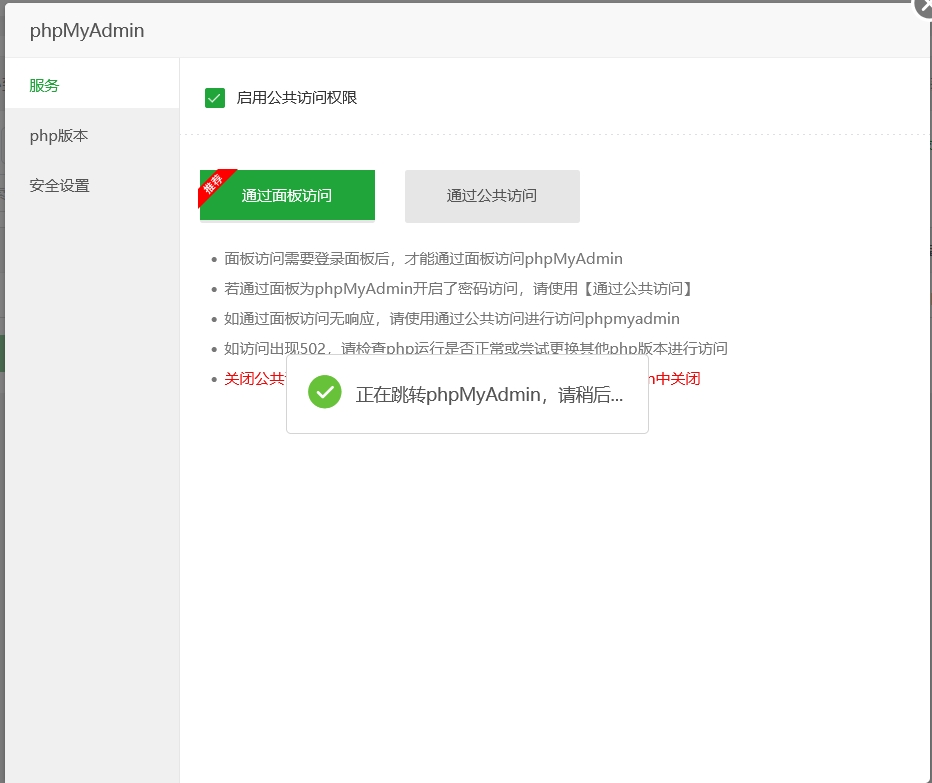Image resolution: width=932 pixels, height=783 pixels.
Task: Click the 通过公共访问 button
Action: [492, 196]
